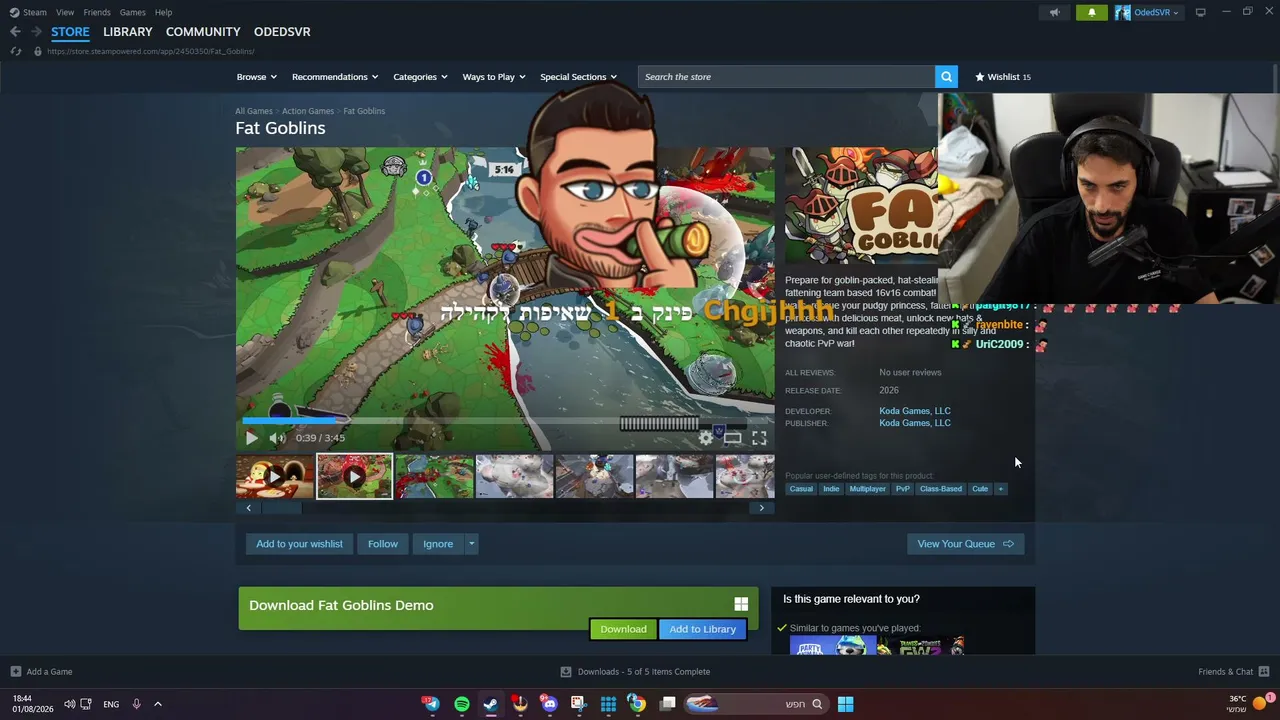Open the ODEDSVR profile tab

click(282, 32)
